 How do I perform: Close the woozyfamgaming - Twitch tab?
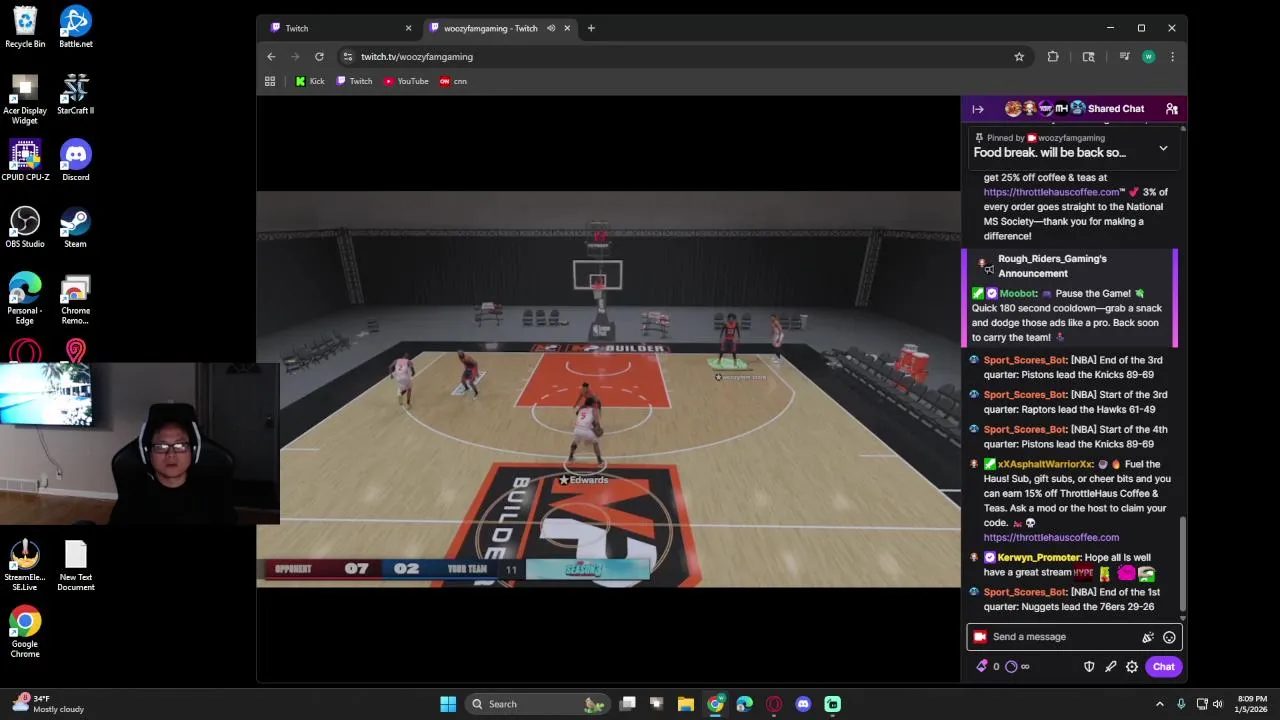[567, 28]
